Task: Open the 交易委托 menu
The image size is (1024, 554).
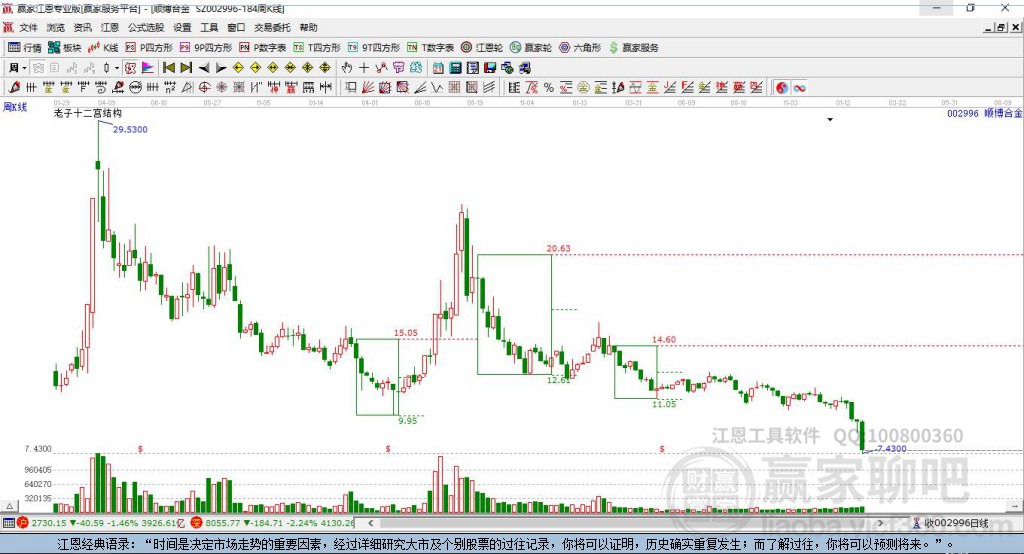Action: 272,27
